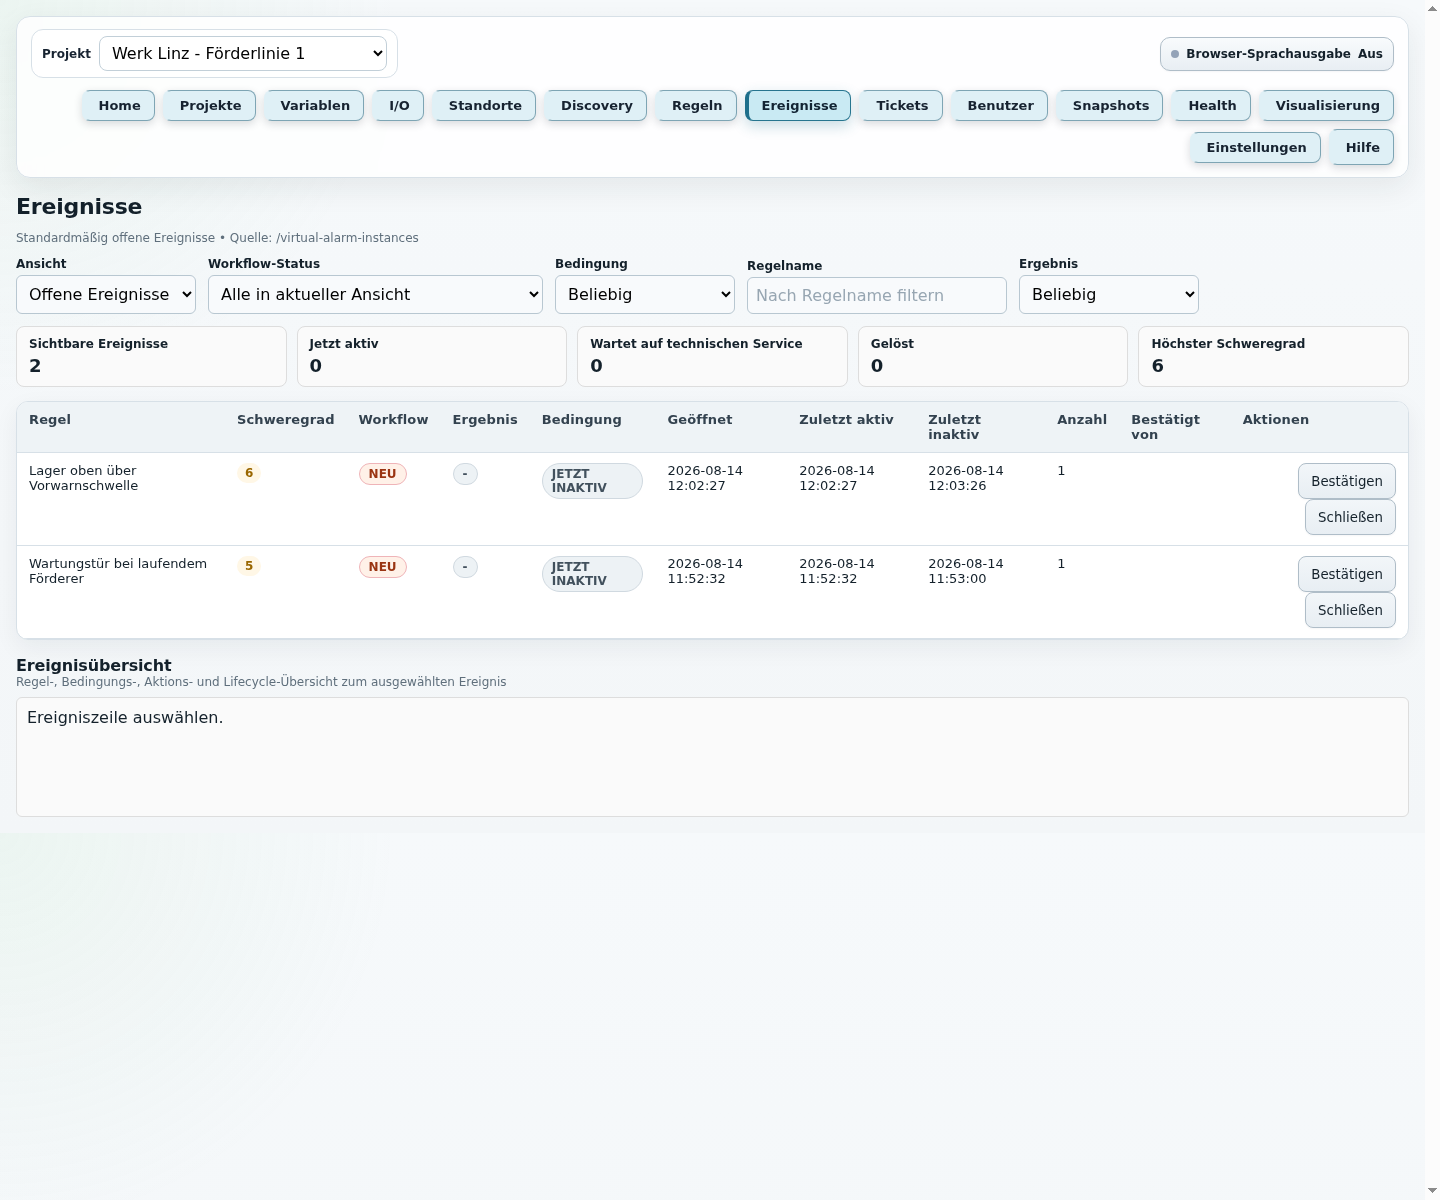This screenshot has width=1440, height=1200.
Task: Click opened timestamp 12:02:27 in Geöffnet column
Action: 705,478
